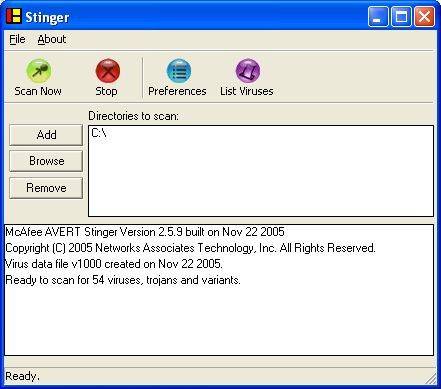The image size is (441, 389).
Task: Show the List Viruses icon
Action: point(247,71)
